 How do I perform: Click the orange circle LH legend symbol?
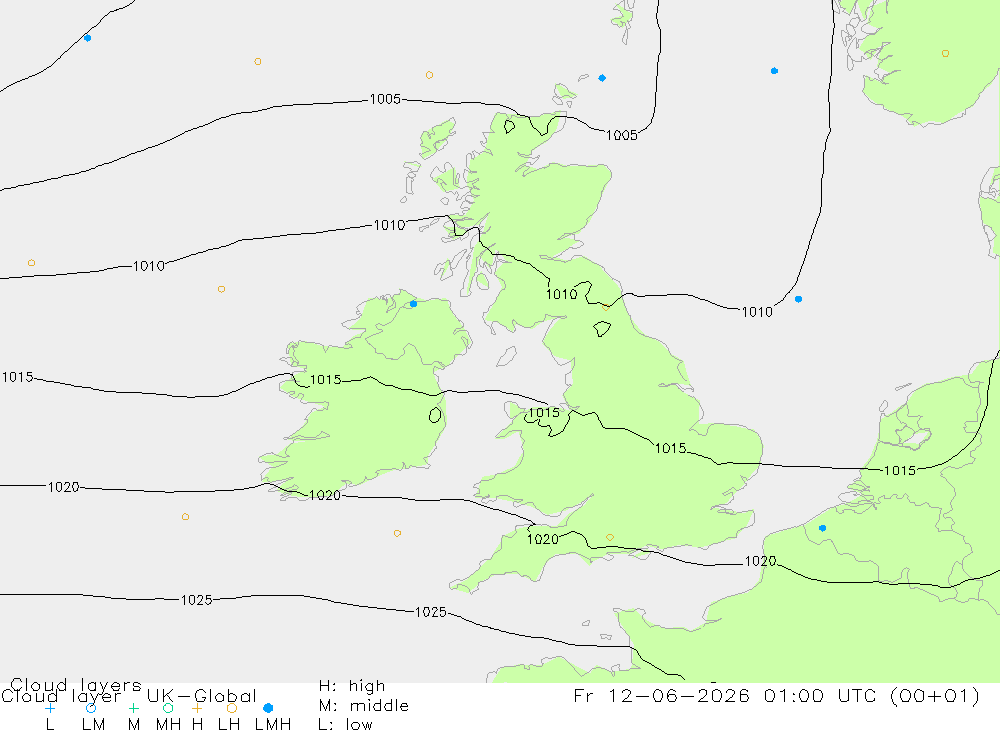[x=232, y=708]
